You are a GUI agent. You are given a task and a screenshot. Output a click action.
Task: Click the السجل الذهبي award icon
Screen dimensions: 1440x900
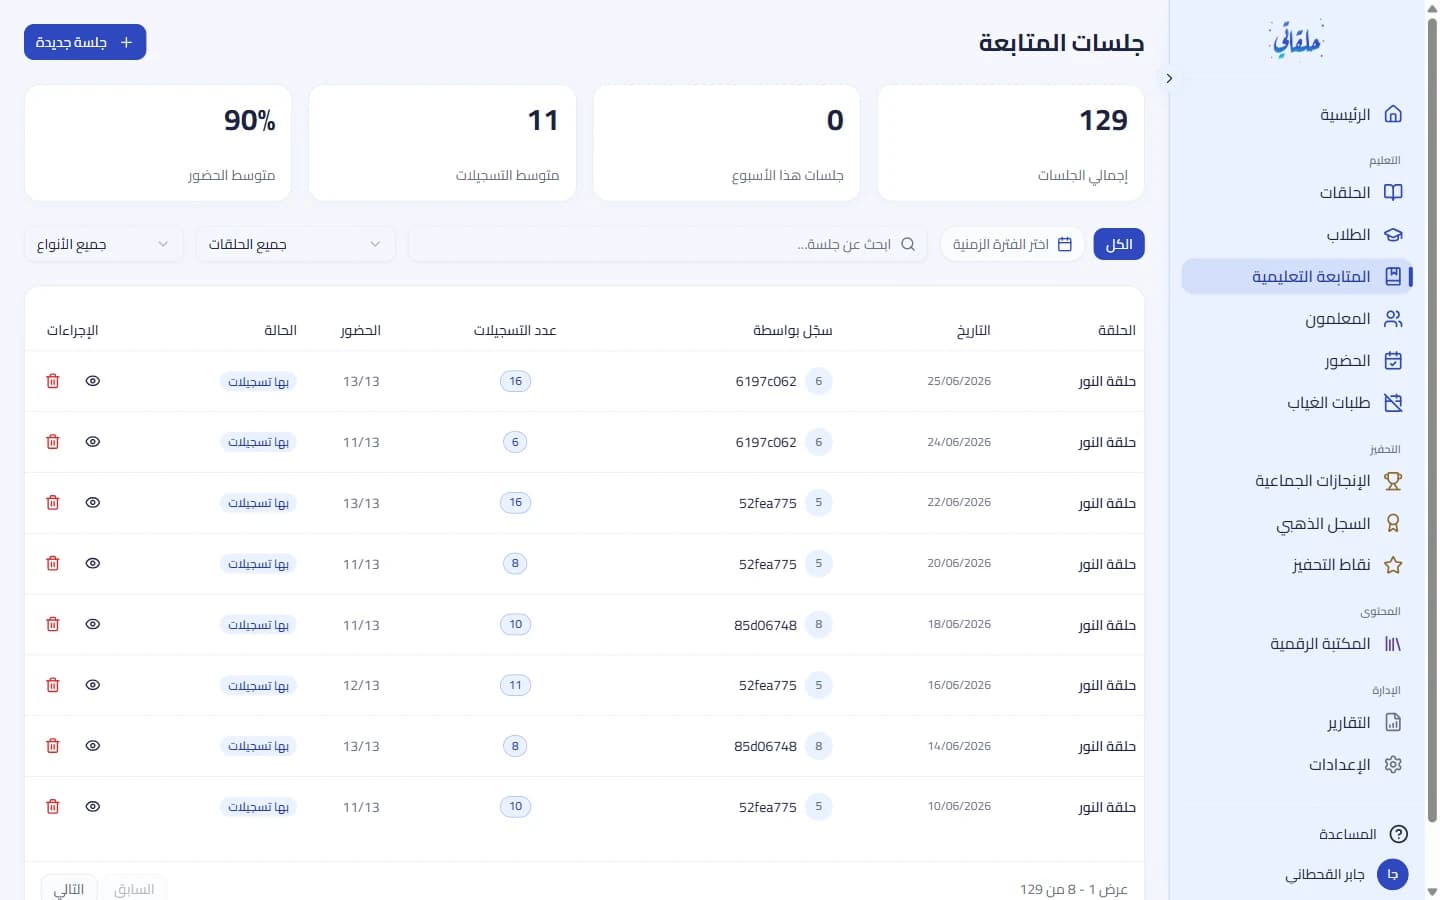click(1393, 523)
